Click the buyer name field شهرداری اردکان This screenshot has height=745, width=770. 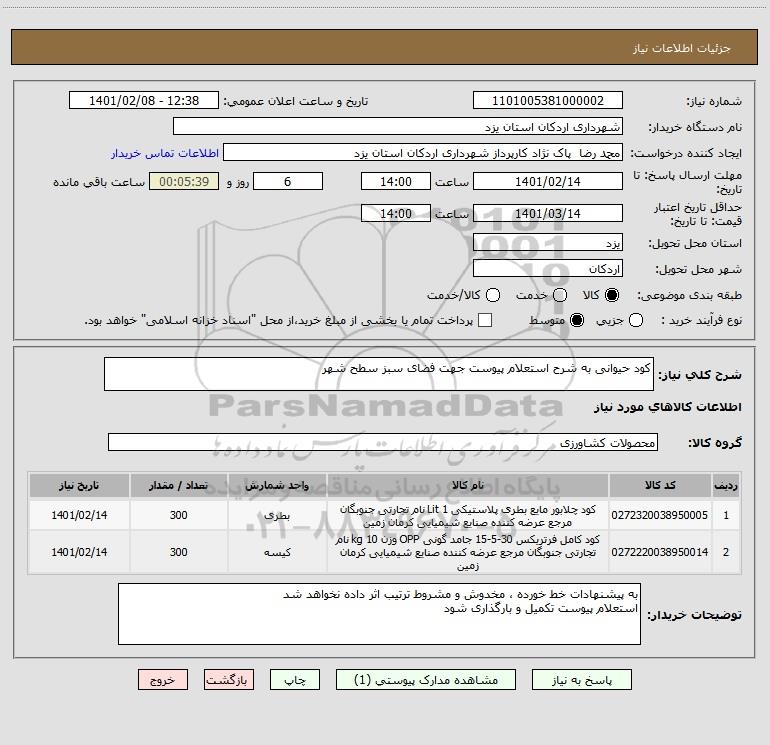click(x=398, y=127)
